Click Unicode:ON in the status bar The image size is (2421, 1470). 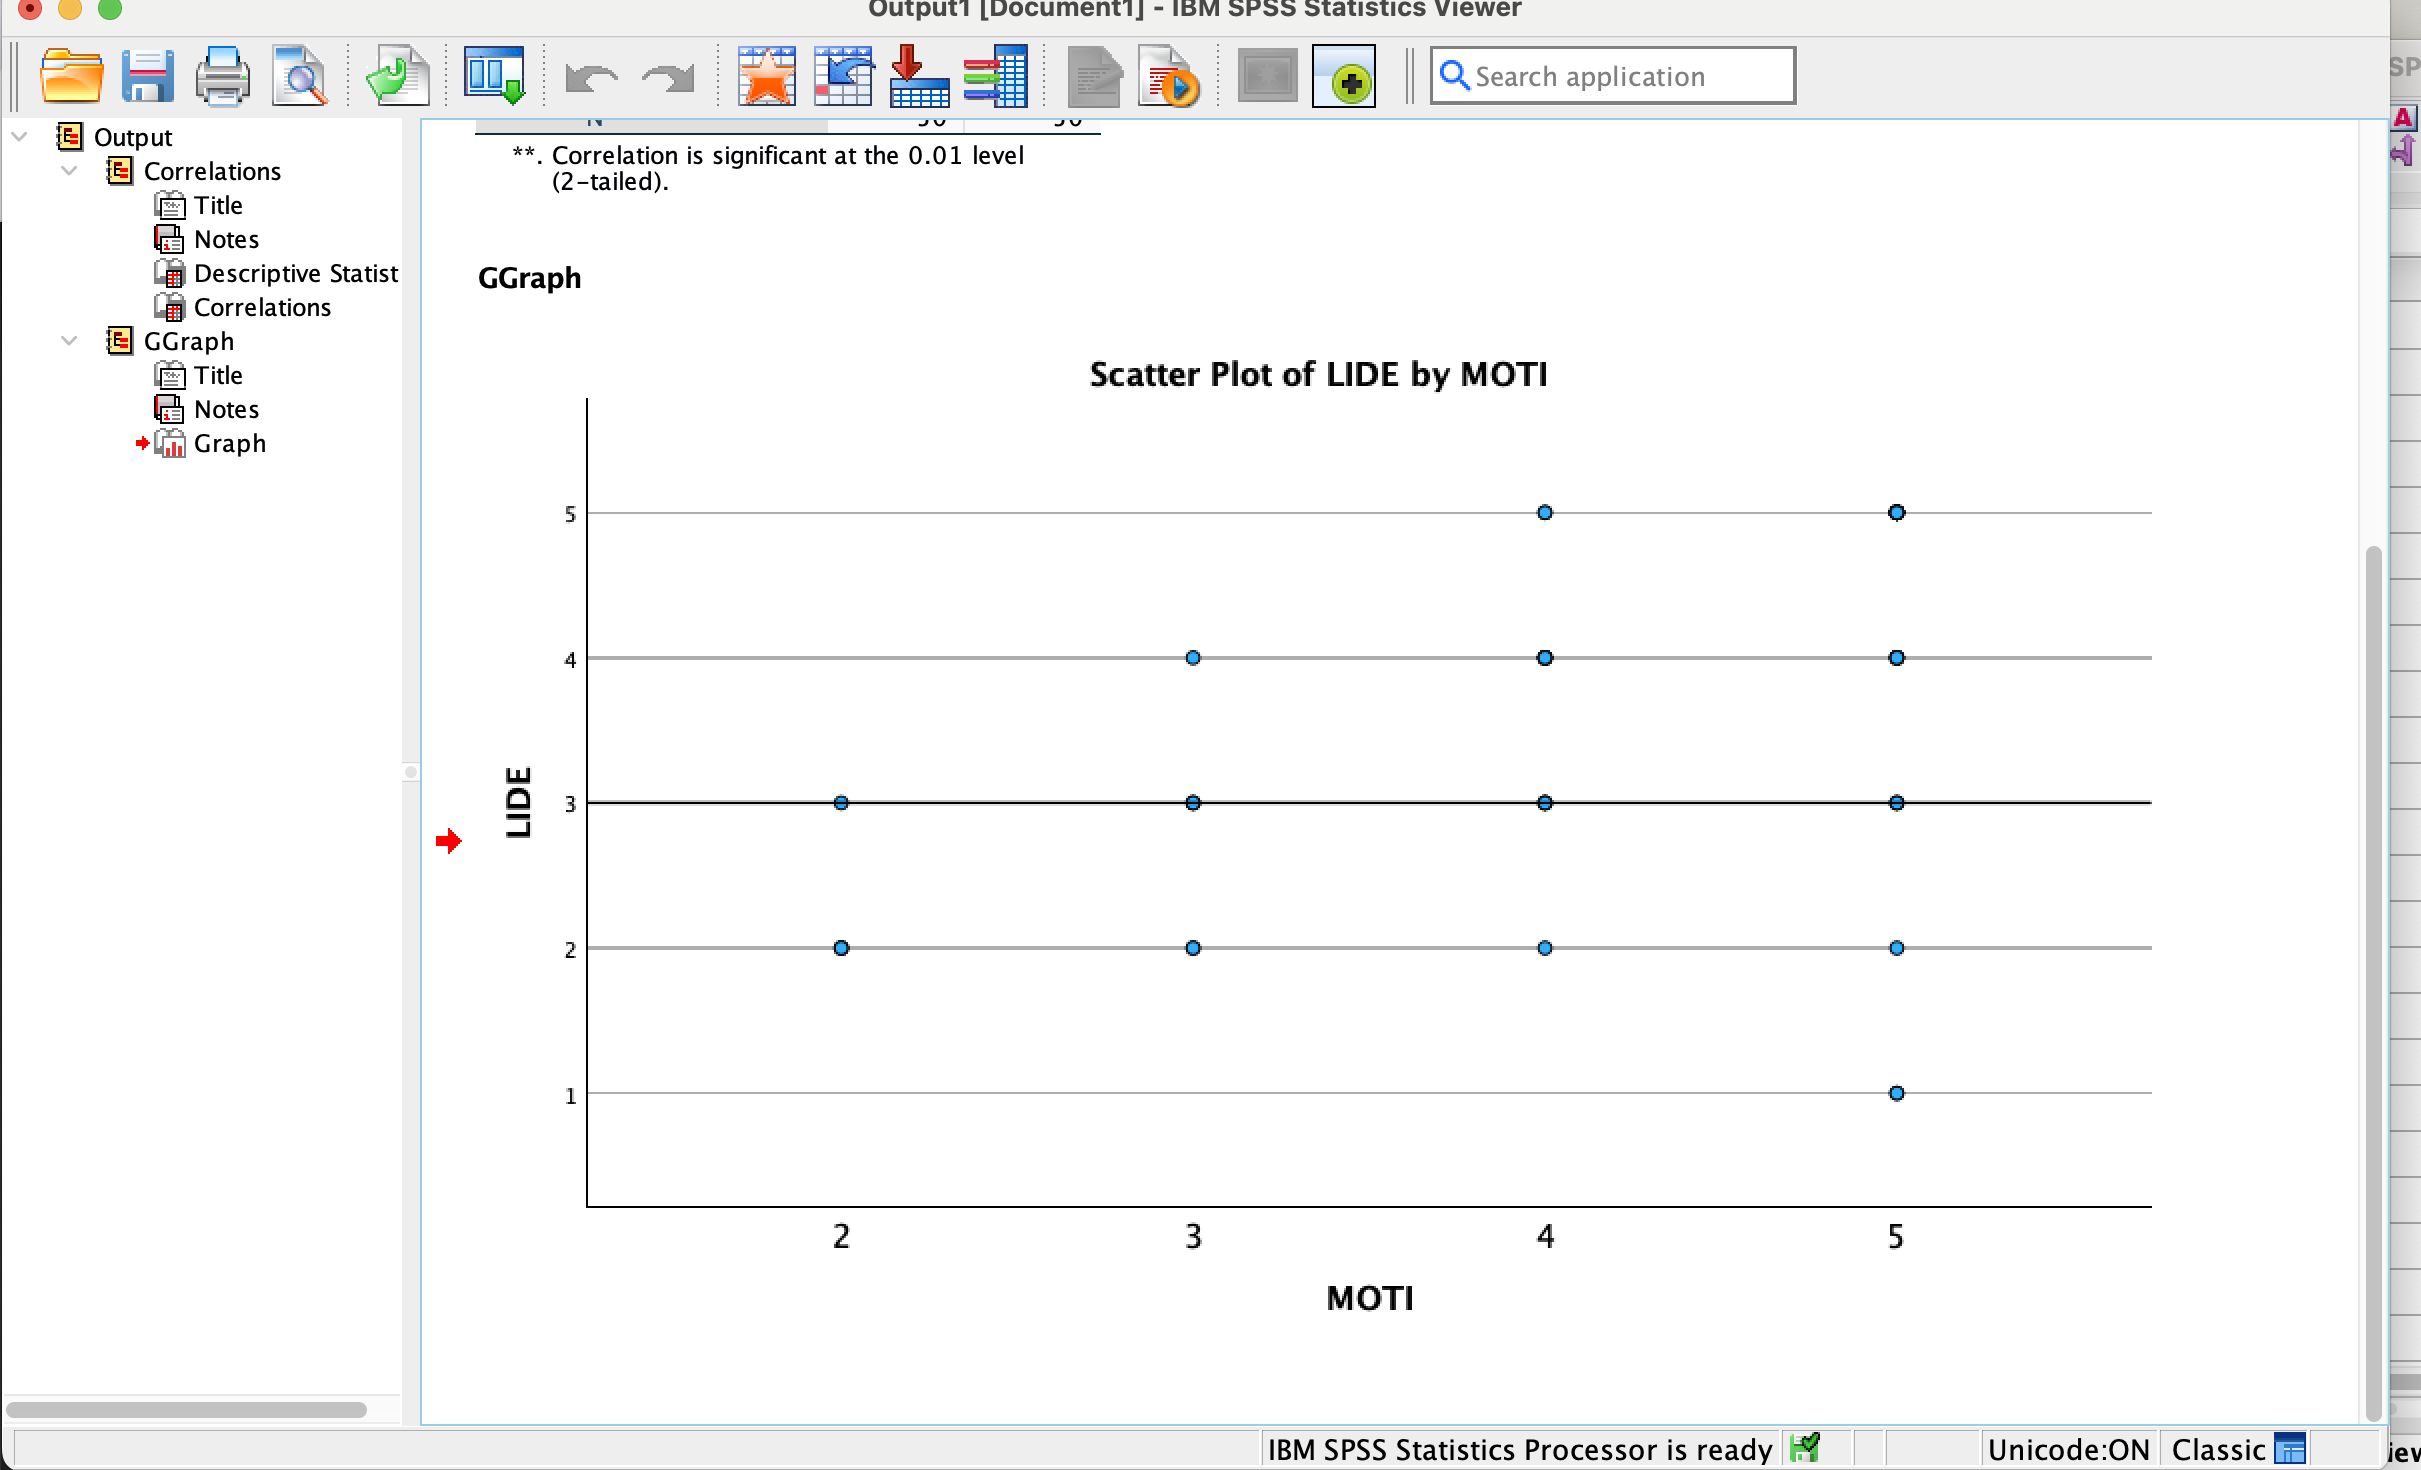[2070, 1448]
